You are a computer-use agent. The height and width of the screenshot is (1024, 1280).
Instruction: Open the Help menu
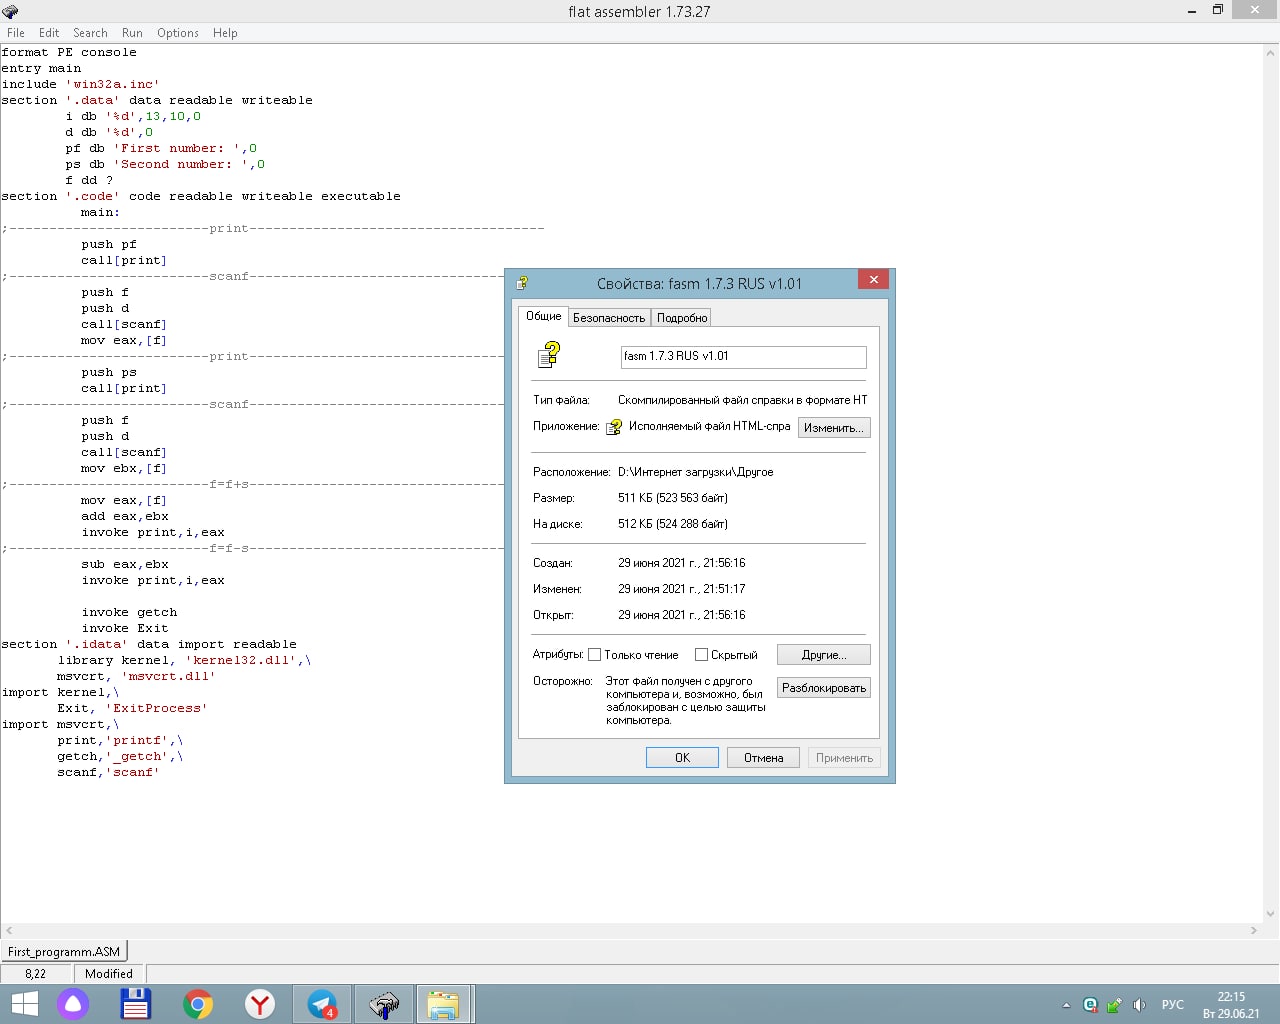[225, 33]
